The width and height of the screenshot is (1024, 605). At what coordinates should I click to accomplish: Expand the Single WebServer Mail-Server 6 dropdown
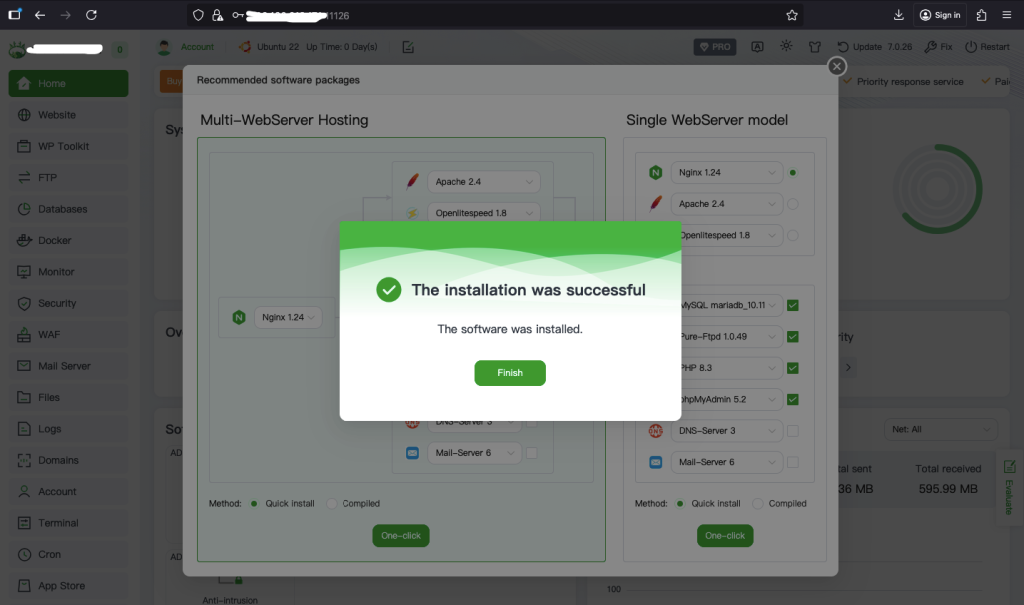click(x=725, y=462)
